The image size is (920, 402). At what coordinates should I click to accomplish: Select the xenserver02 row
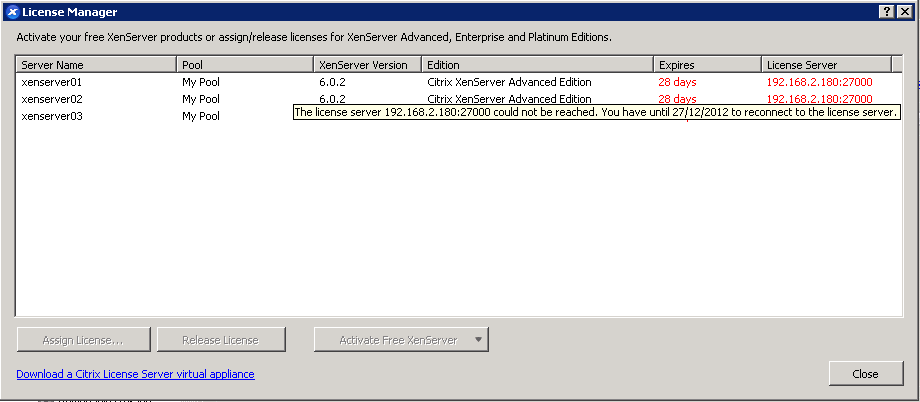[x=459, y=99]
